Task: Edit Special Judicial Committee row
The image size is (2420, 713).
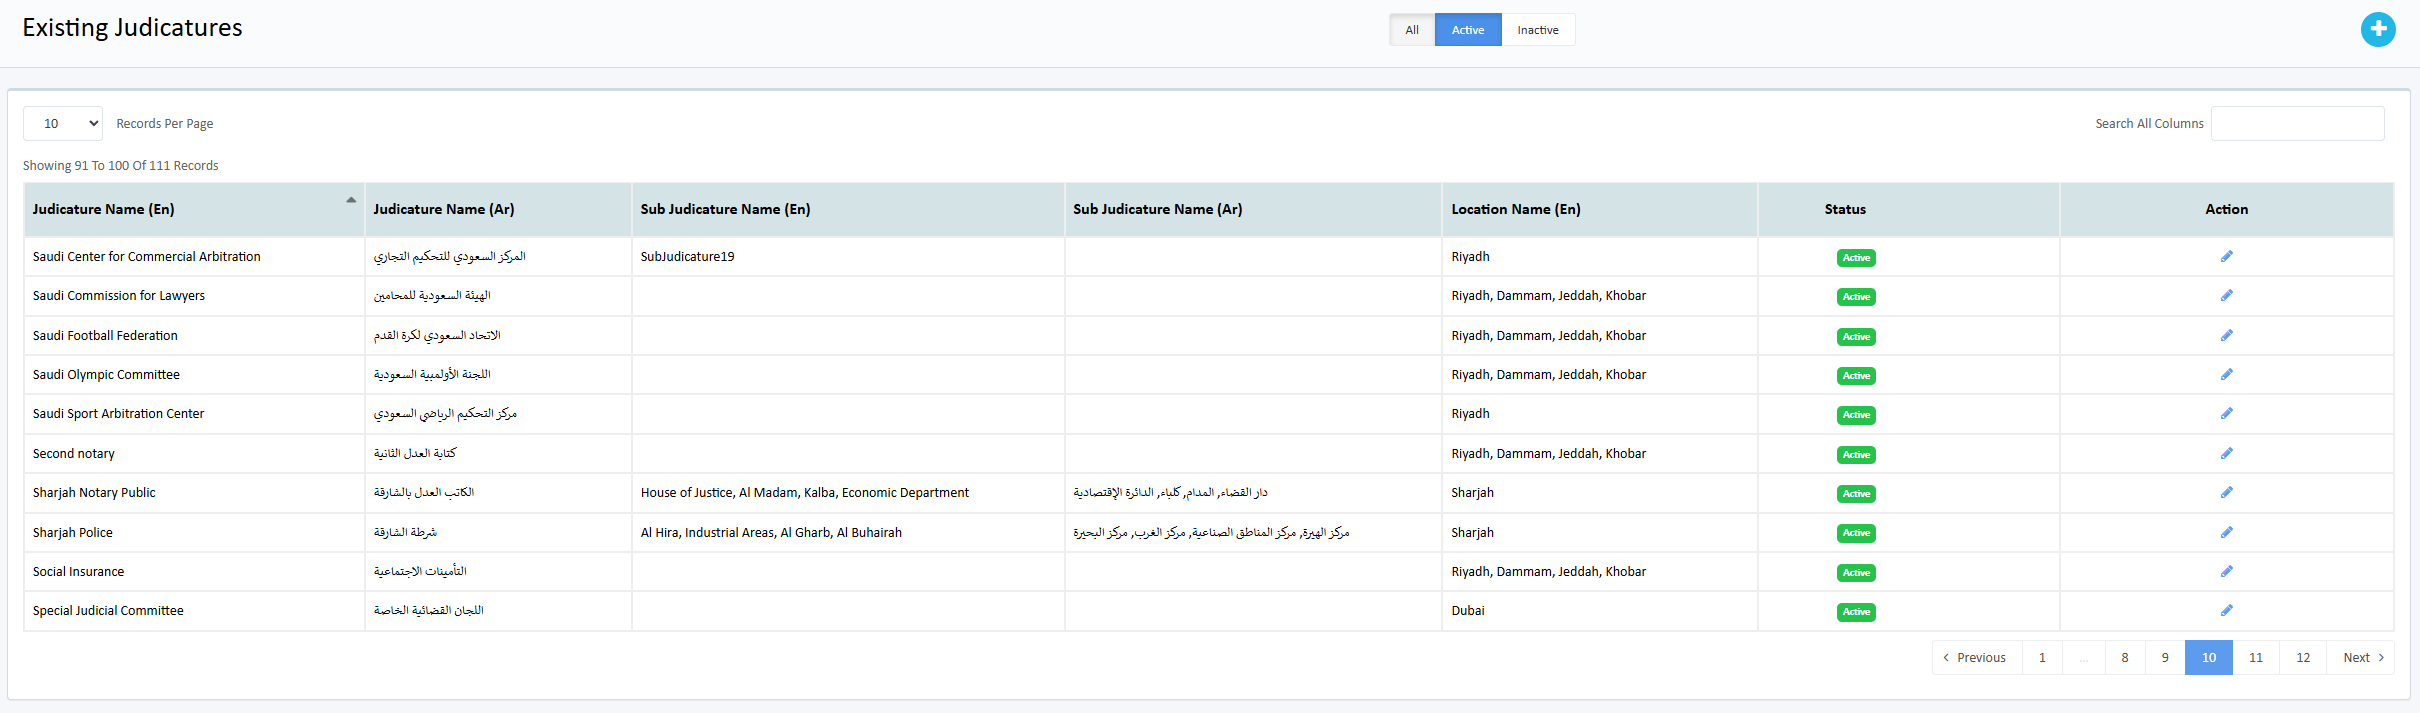Action: (2226, 611)
